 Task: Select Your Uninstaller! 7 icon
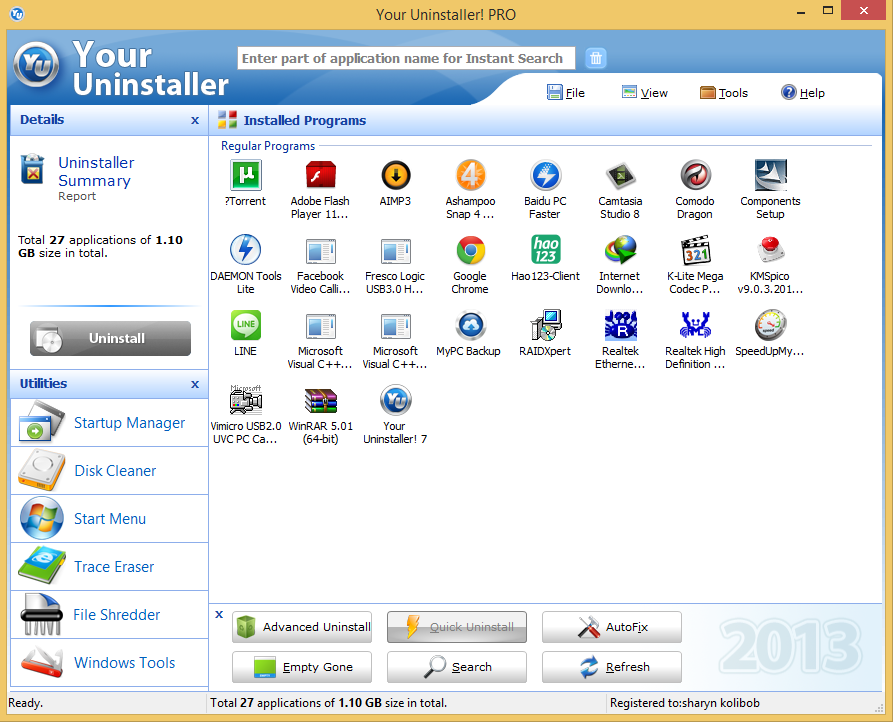tap(396, 400)
